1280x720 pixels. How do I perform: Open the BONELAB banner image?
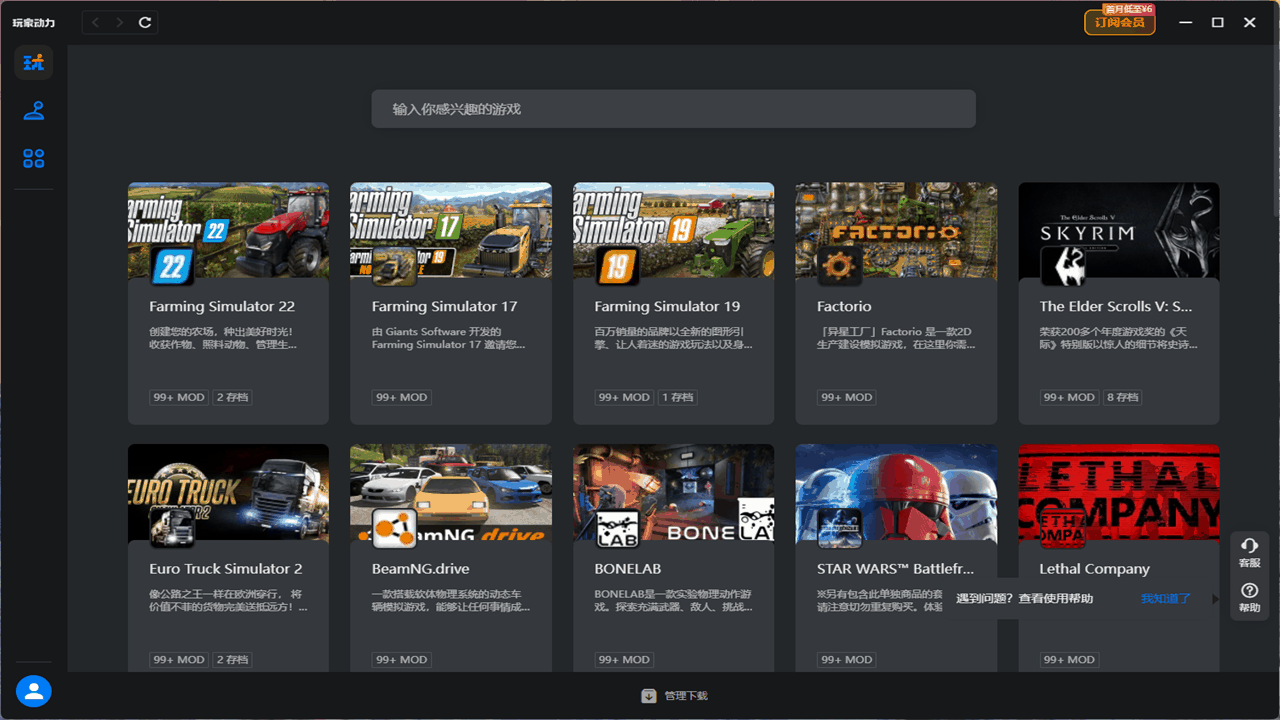[673, 492]
